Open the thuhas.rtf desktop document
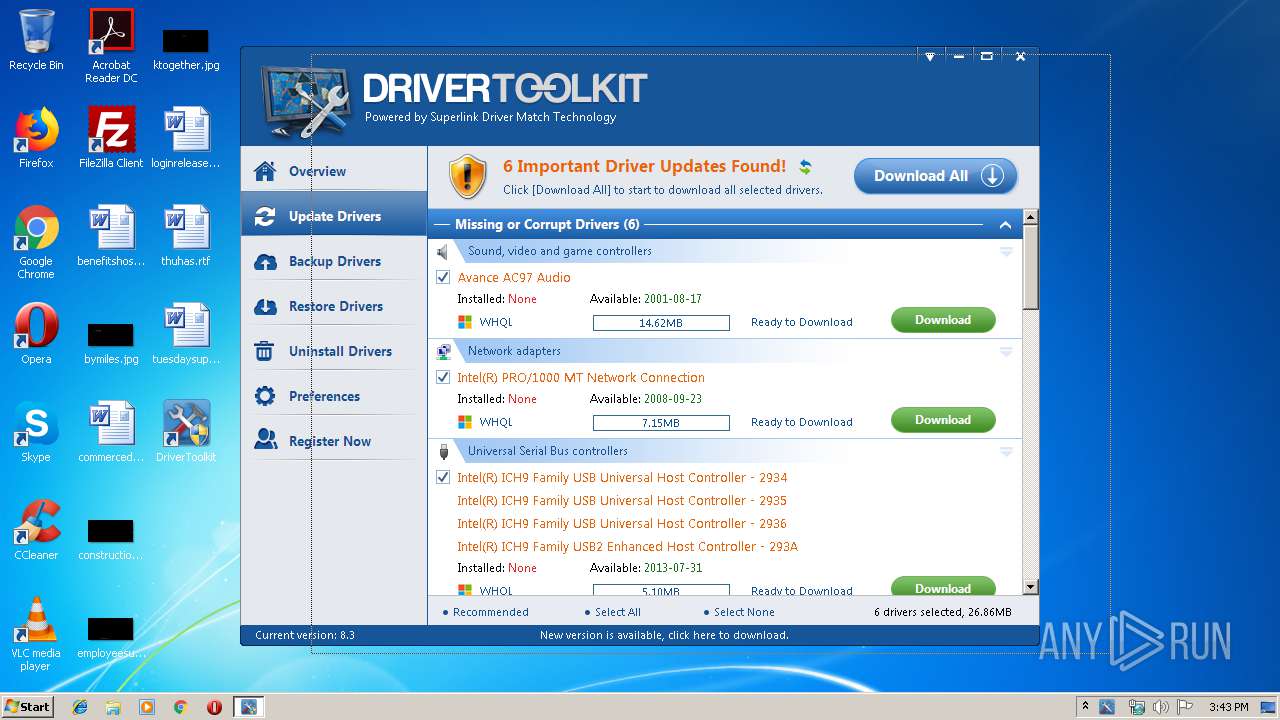 click(186, 237)
